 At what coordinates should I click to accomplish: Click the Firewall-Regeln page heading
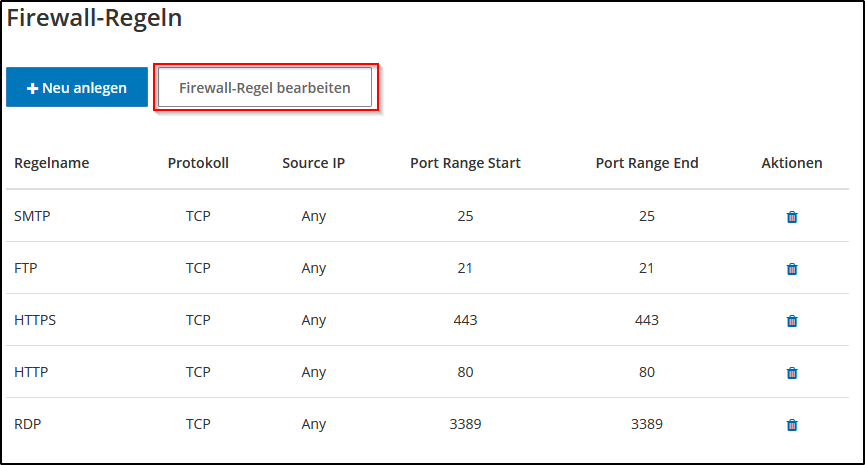94,17
